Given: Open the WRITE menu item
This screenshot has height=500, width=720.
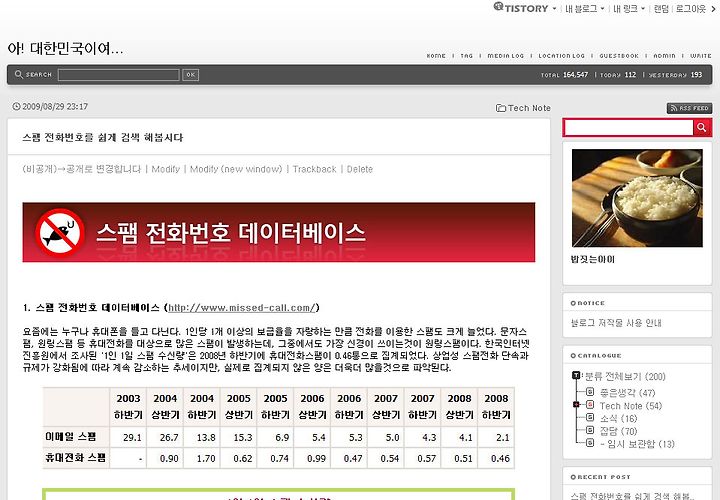Looking at the screenshot, I should point(701,56).
